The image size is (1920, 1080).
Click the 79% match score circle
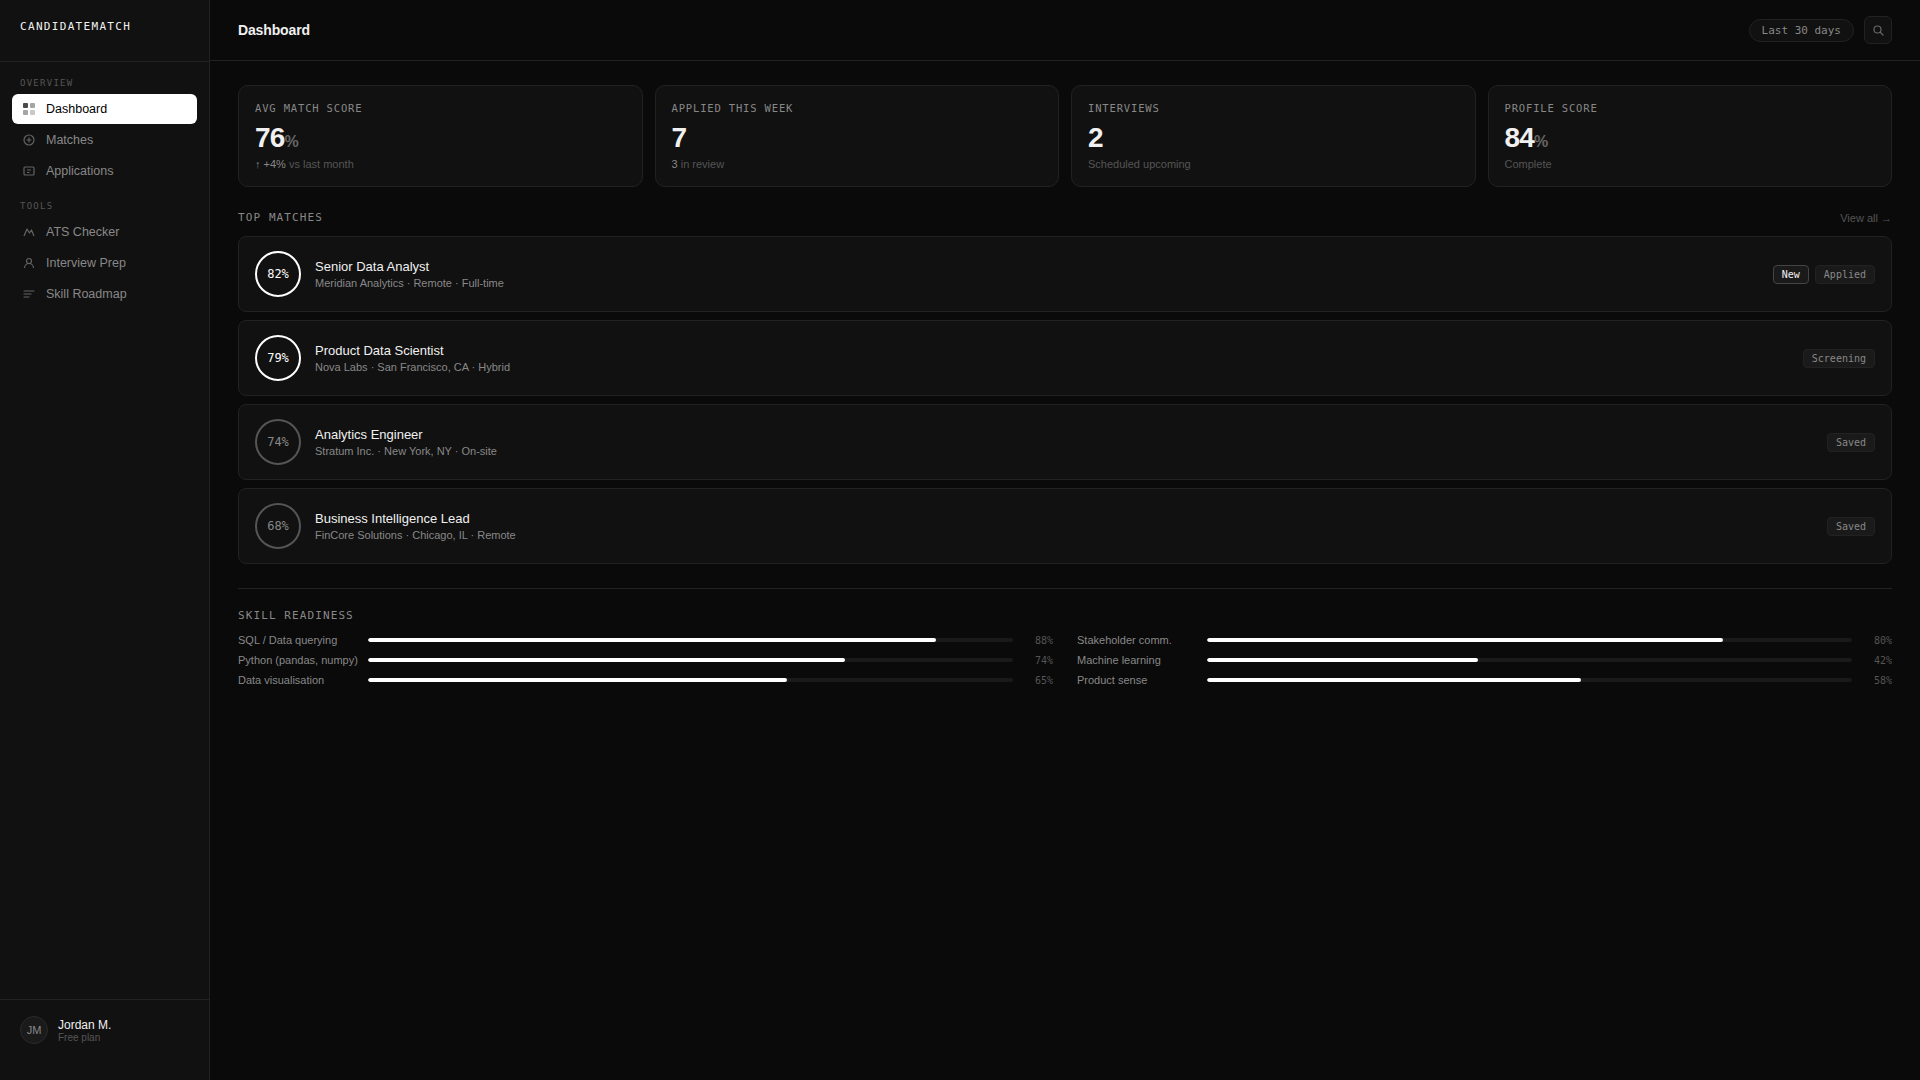pyautogui.click(x=278, y=358)
